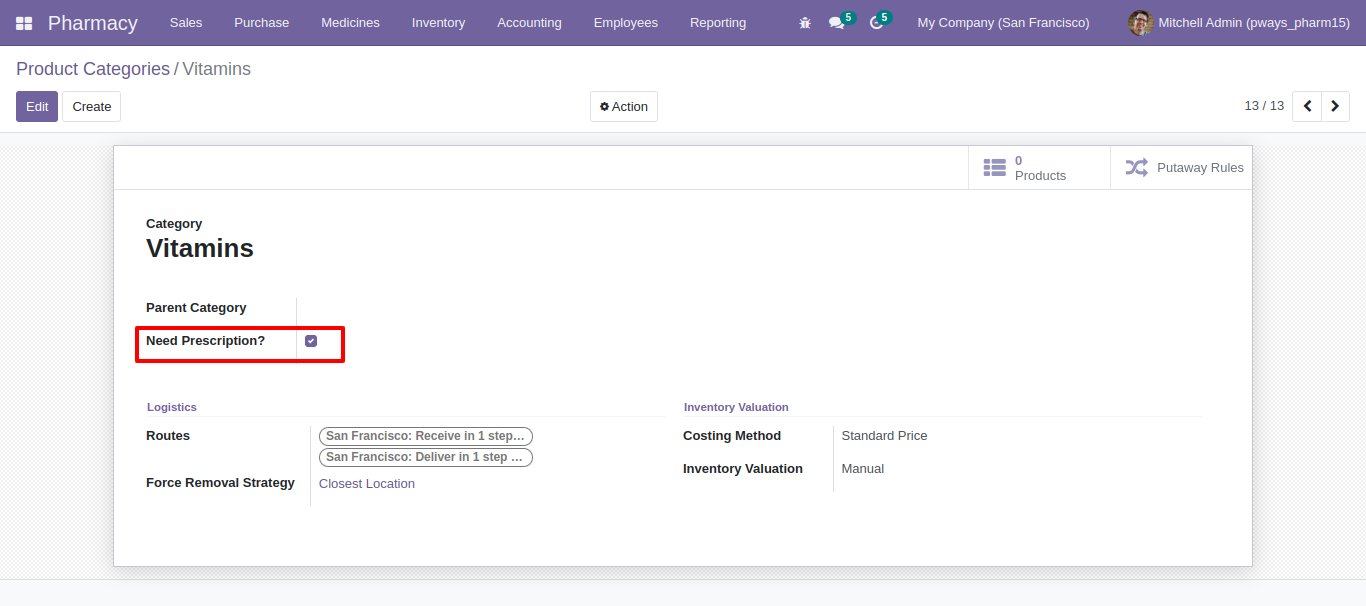This screenshot has width=1366, height=606.
Task: Click the debug bug icon in navbar
Action: click(805, 23)
